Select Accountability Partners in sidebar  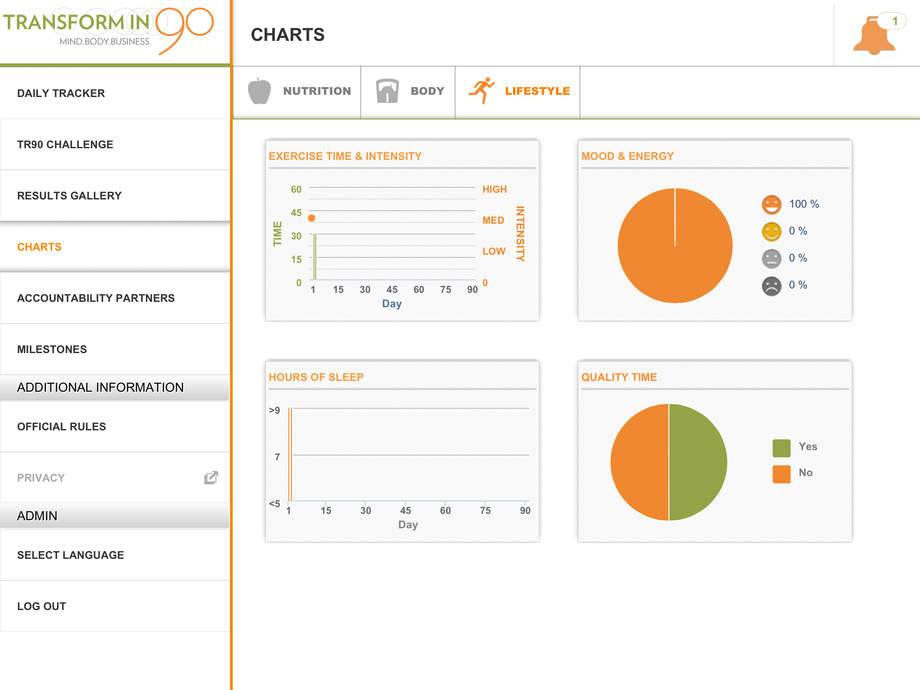click(x=96, y=298)
